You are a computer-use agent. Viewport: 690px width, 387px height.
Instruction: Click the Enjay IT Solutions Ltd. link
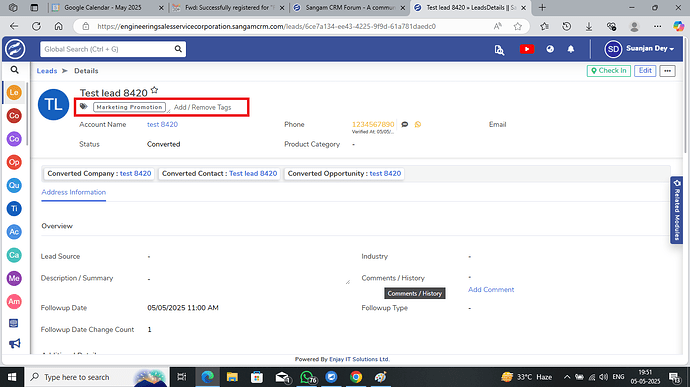click(360, 359)
